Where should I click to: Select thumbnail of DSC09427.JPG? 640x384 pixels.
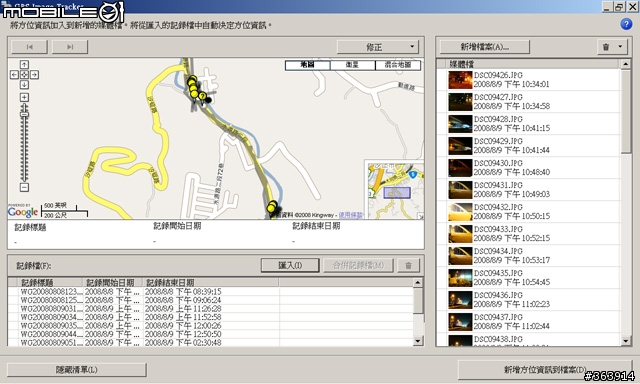click(x=460, y=102)
